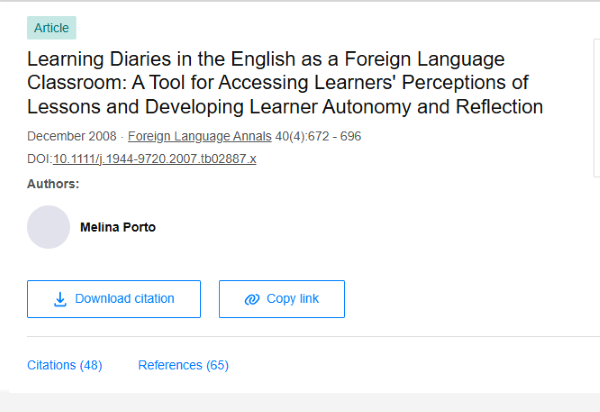Click the chain link icon
600x412 pixels.
(252, 299)
